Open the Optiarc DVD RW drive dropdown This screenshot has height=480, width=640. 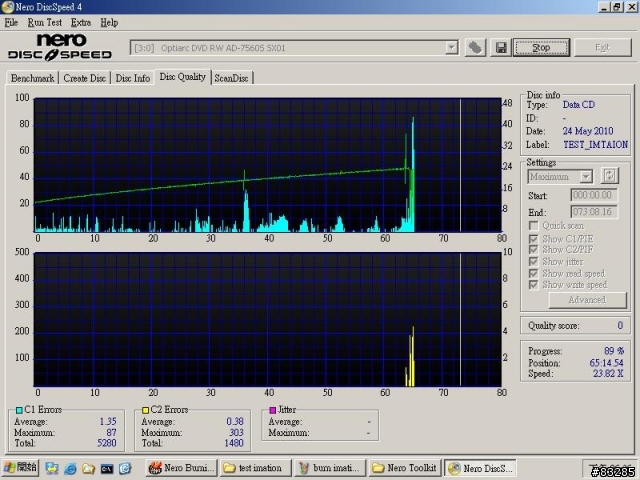452,47
